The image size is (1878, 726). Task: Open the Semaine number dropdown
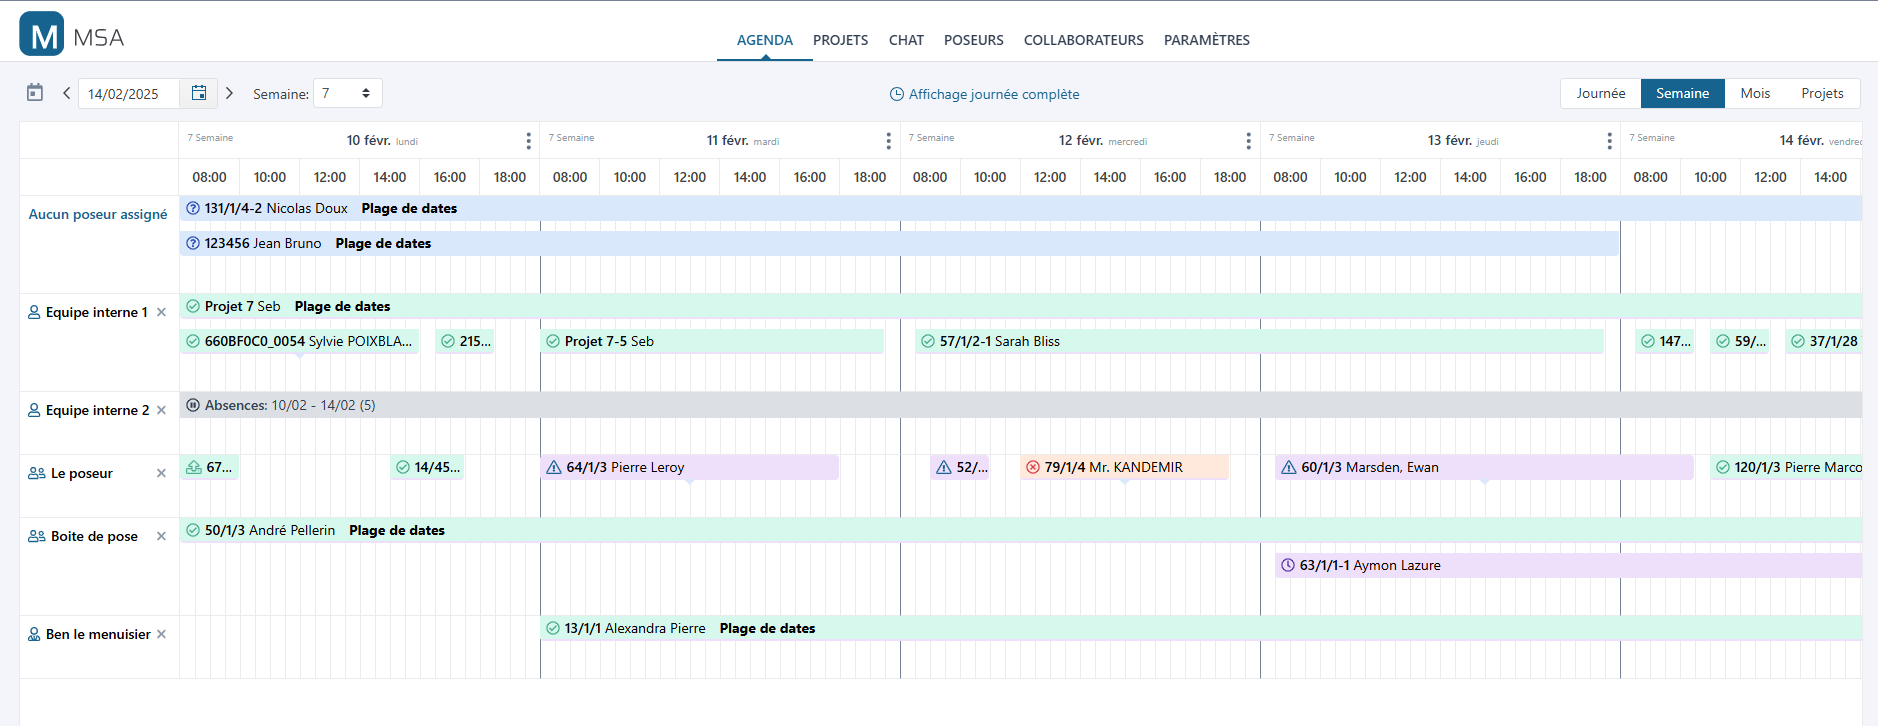(x=347, y=93)
